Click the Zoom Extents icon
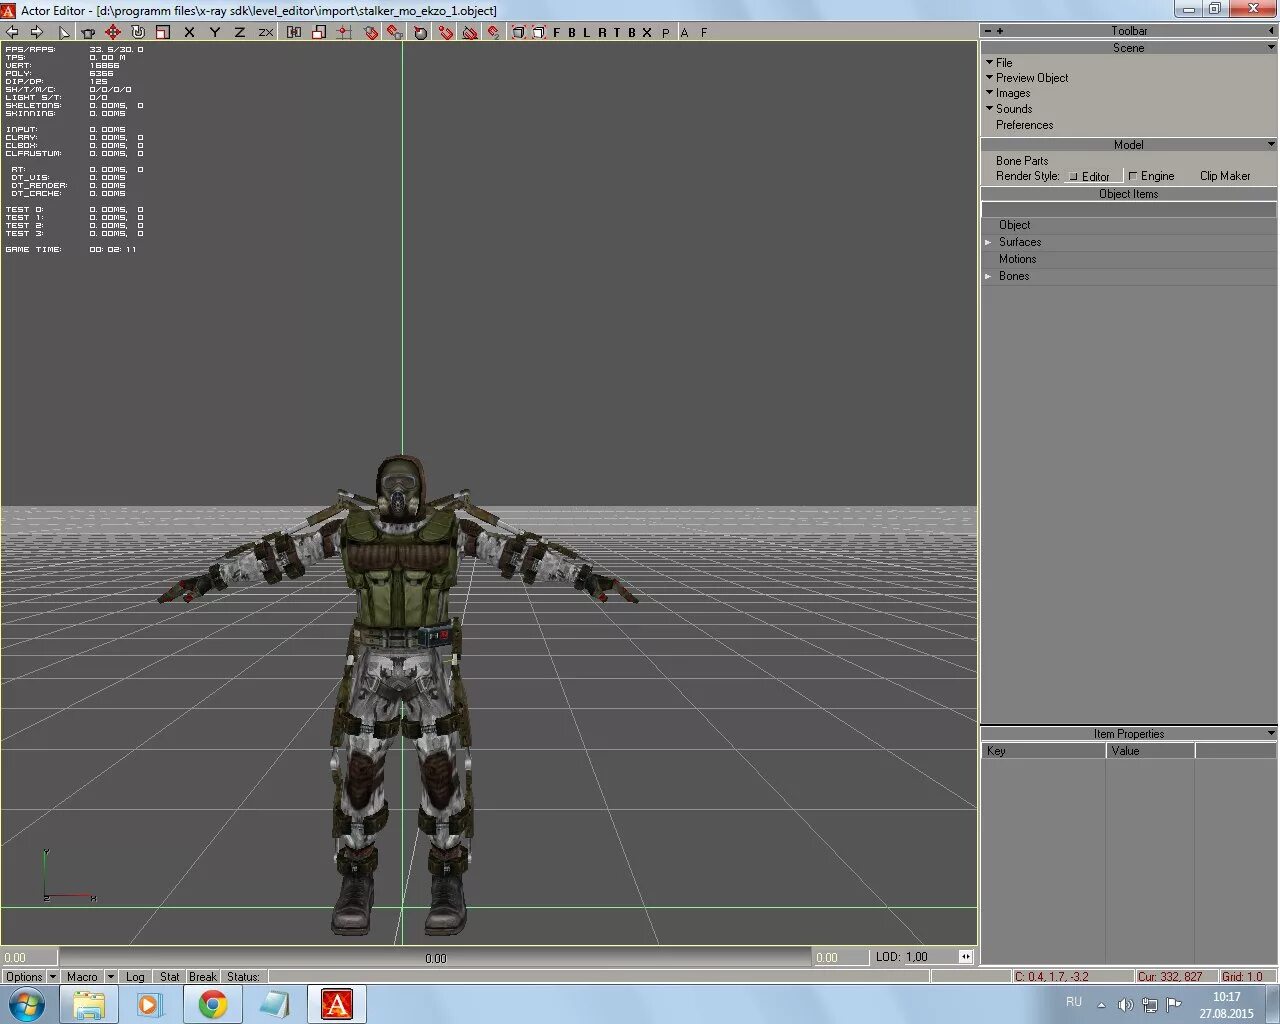The width and height of the screenshot is (1280, 1024). 519,32
